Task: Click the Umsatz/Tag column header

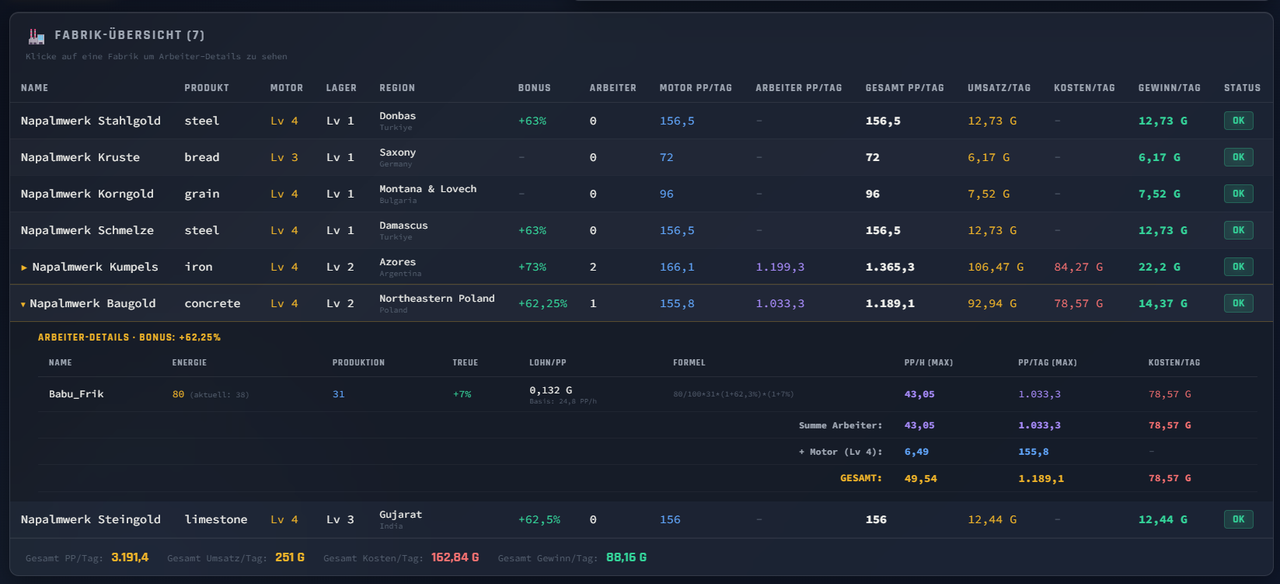Action: pos(999,88)
